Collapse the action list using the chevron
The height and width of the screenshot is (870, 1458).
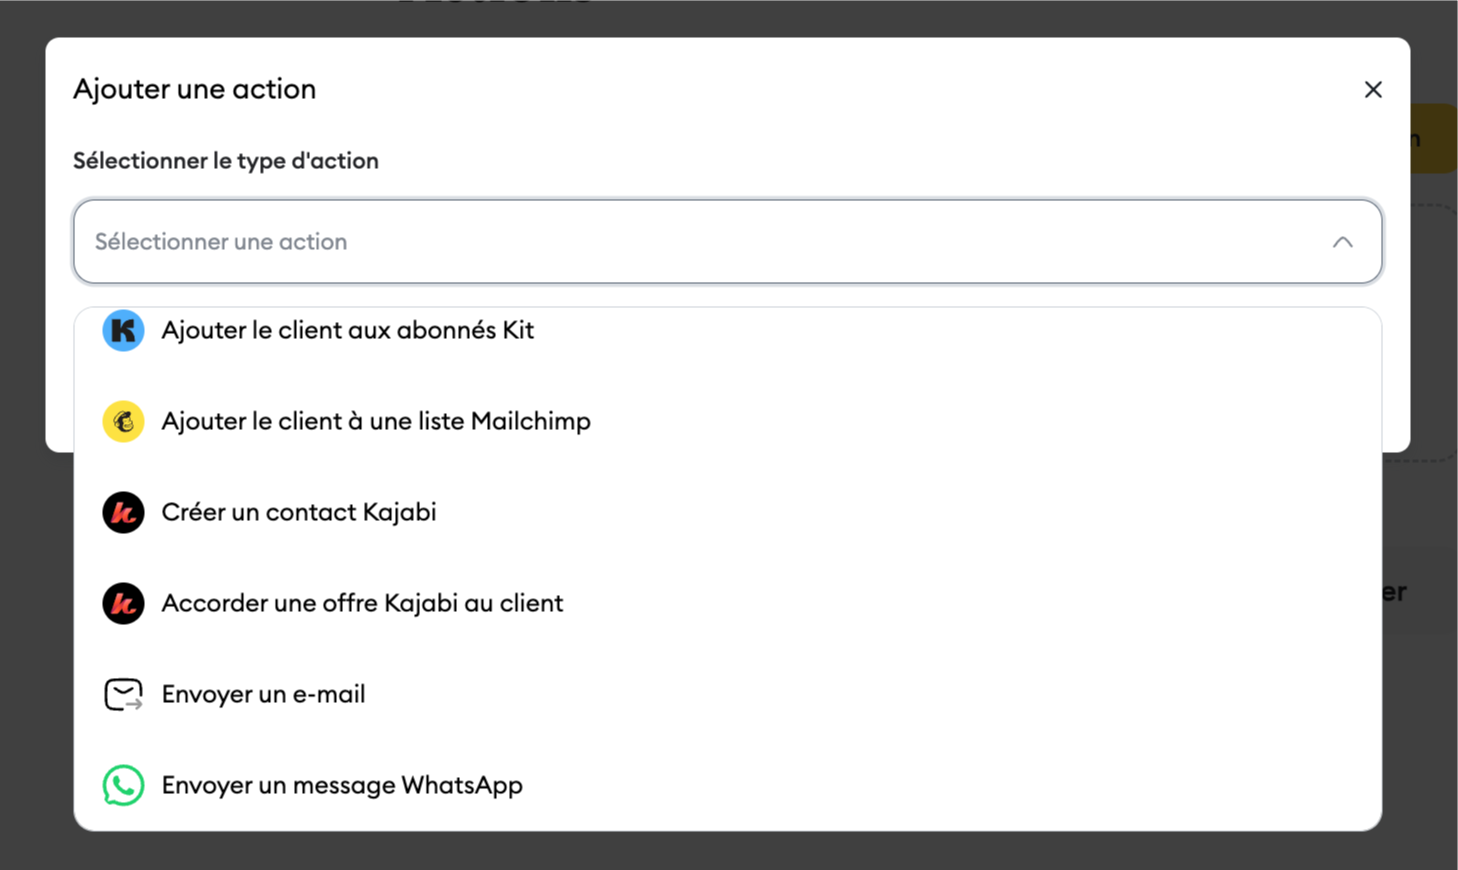[1342, 242]
